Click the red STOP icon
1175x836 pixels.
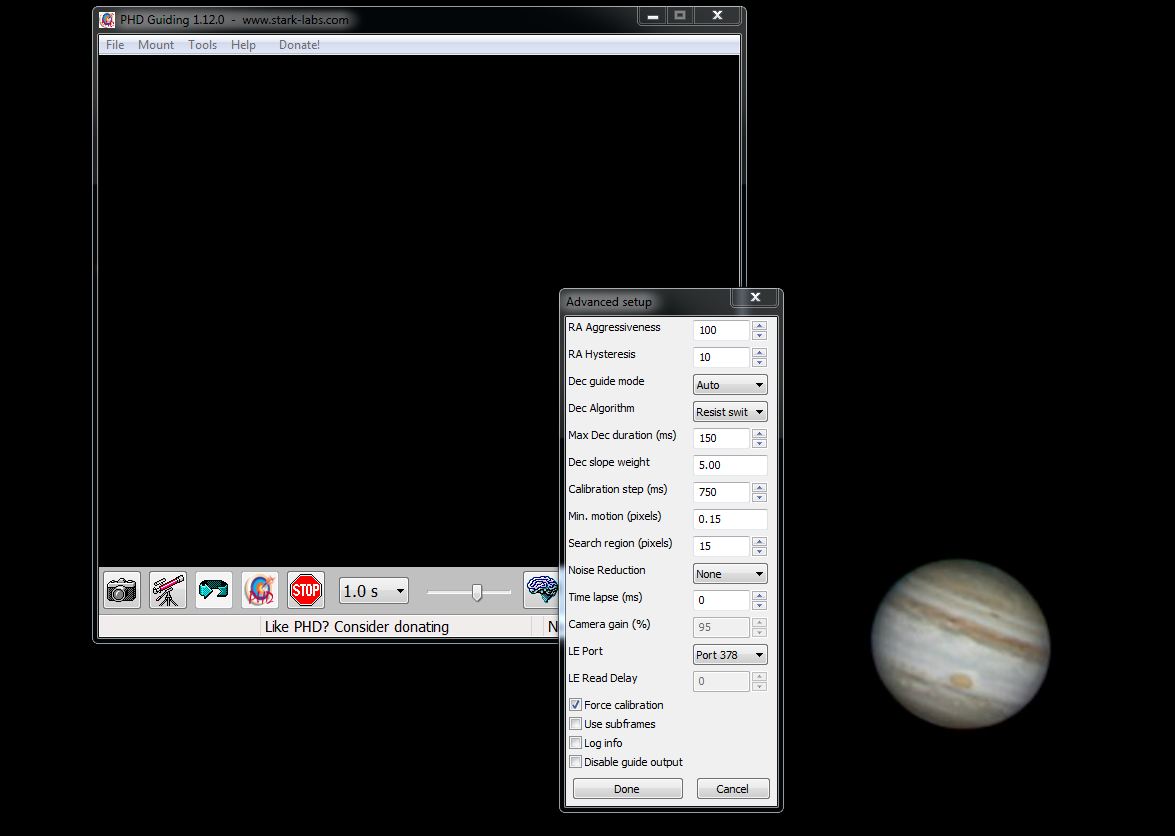(x=306, y=590)
